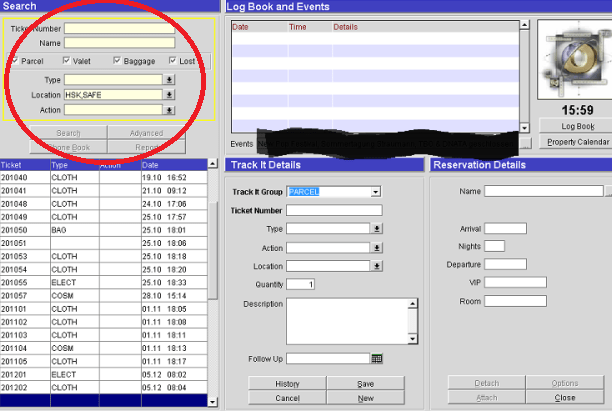Click the Description box scroll-down arrow
The width and height of the screenshot is (612, 411).
coord(413,339)
